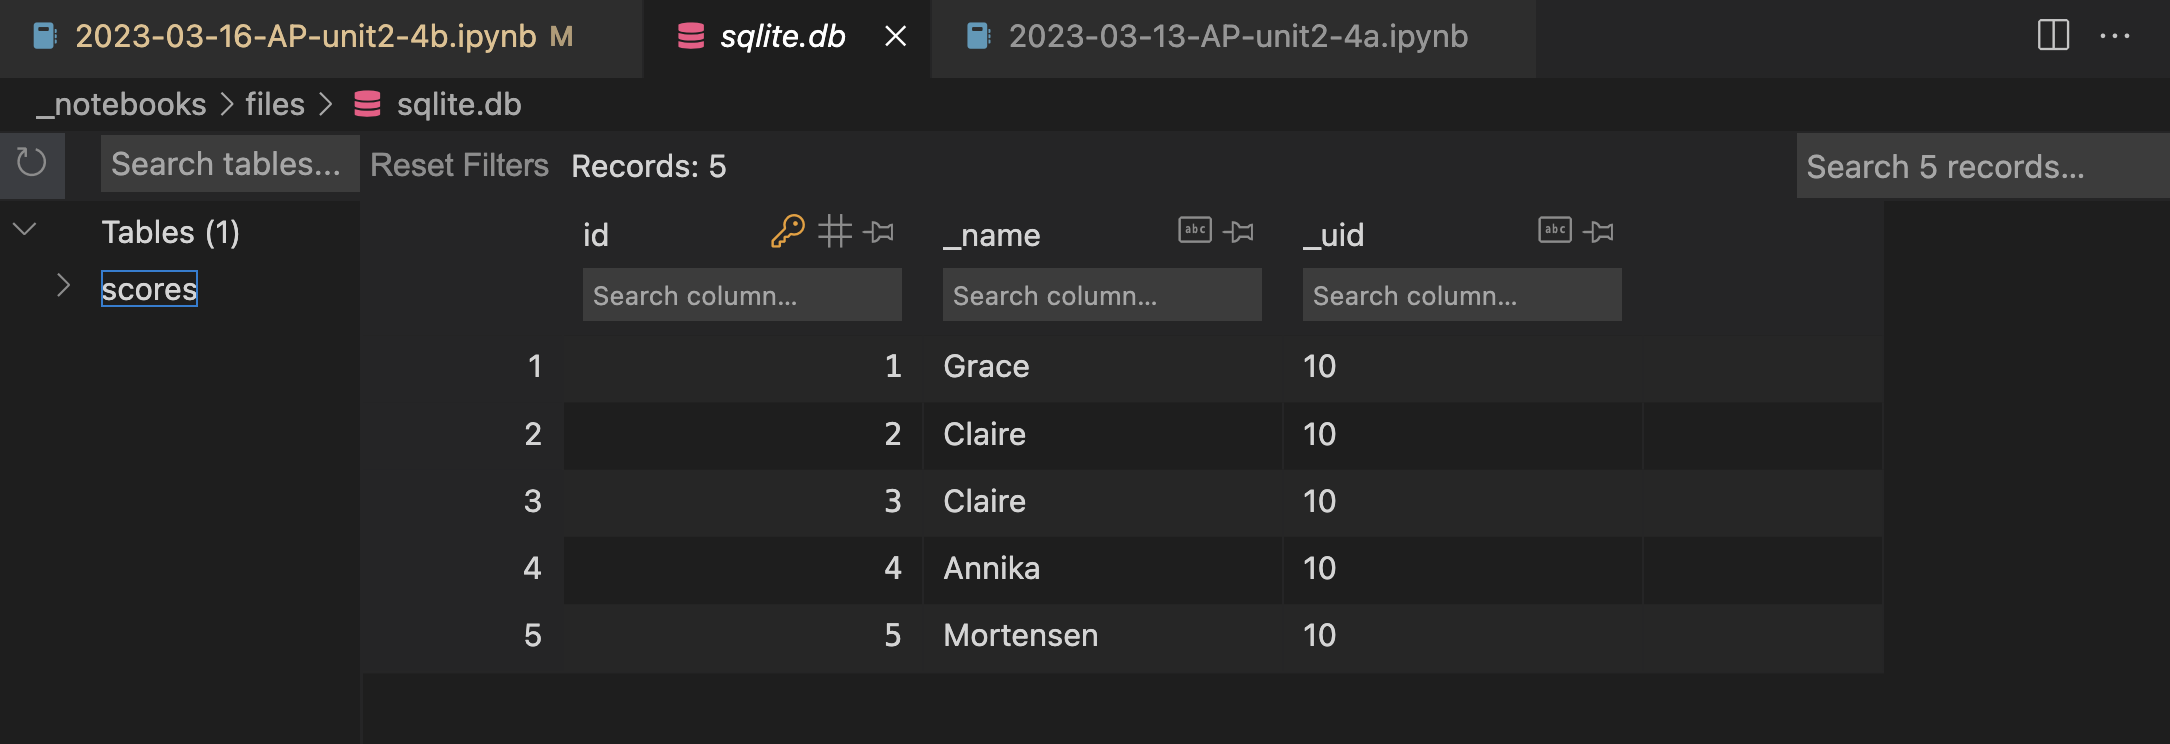Sort by the _uid column header

point(1334,235)
